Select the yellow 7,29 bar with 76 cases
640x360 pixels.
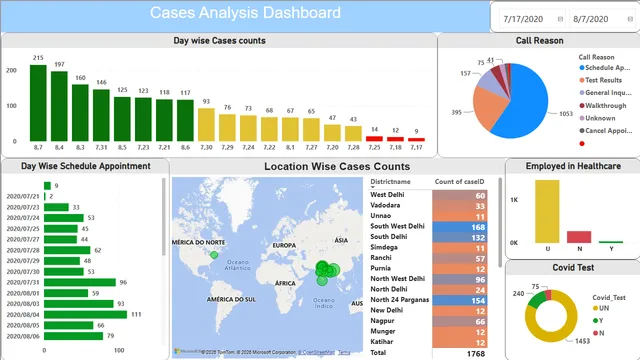point(227,128)
